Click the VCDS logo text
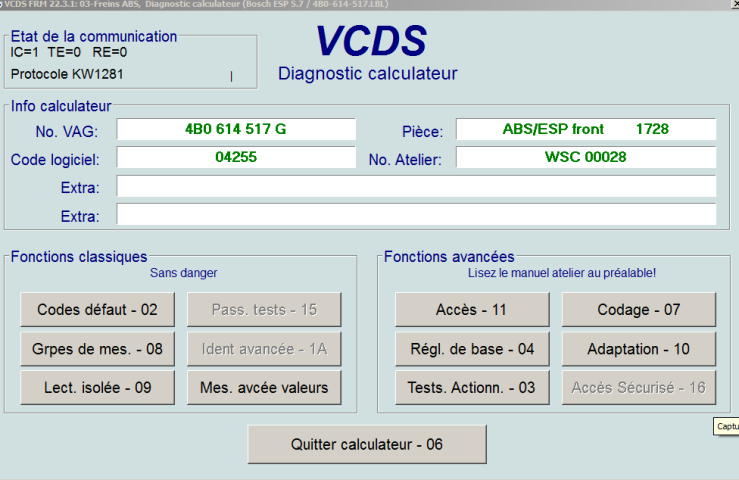Image resolution: width=739 pixels, height=480 pixels. tap(371, 41)
